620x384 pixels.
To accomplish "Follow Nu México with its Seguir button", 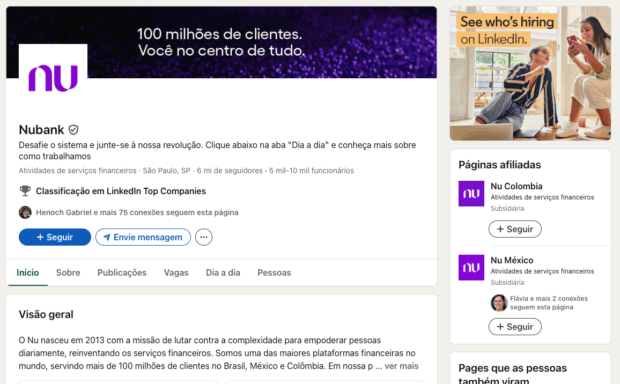I will click(x=515, y=327).
